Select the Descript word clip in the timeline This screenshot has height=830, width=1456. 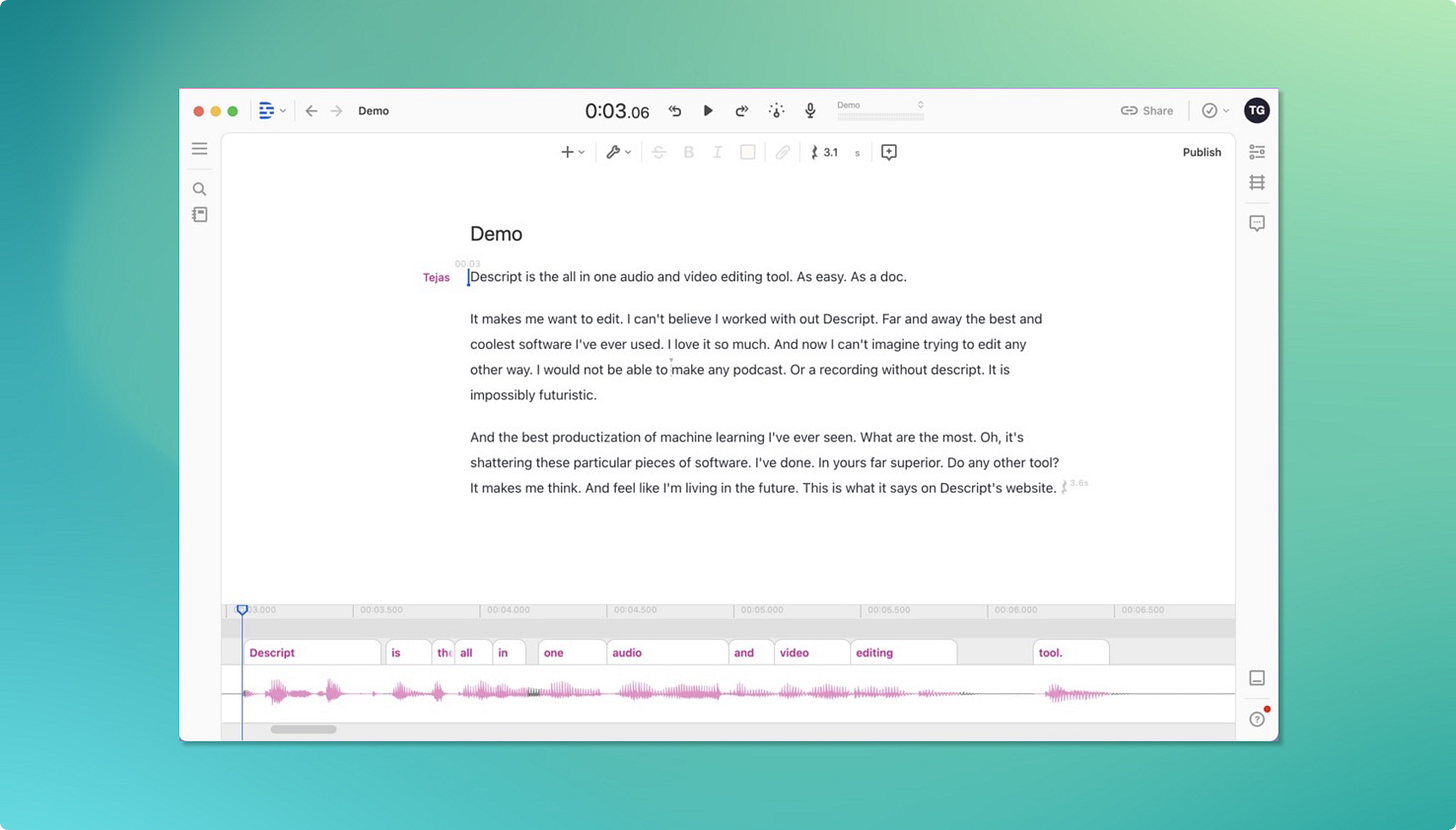click(x=313, y=652)
